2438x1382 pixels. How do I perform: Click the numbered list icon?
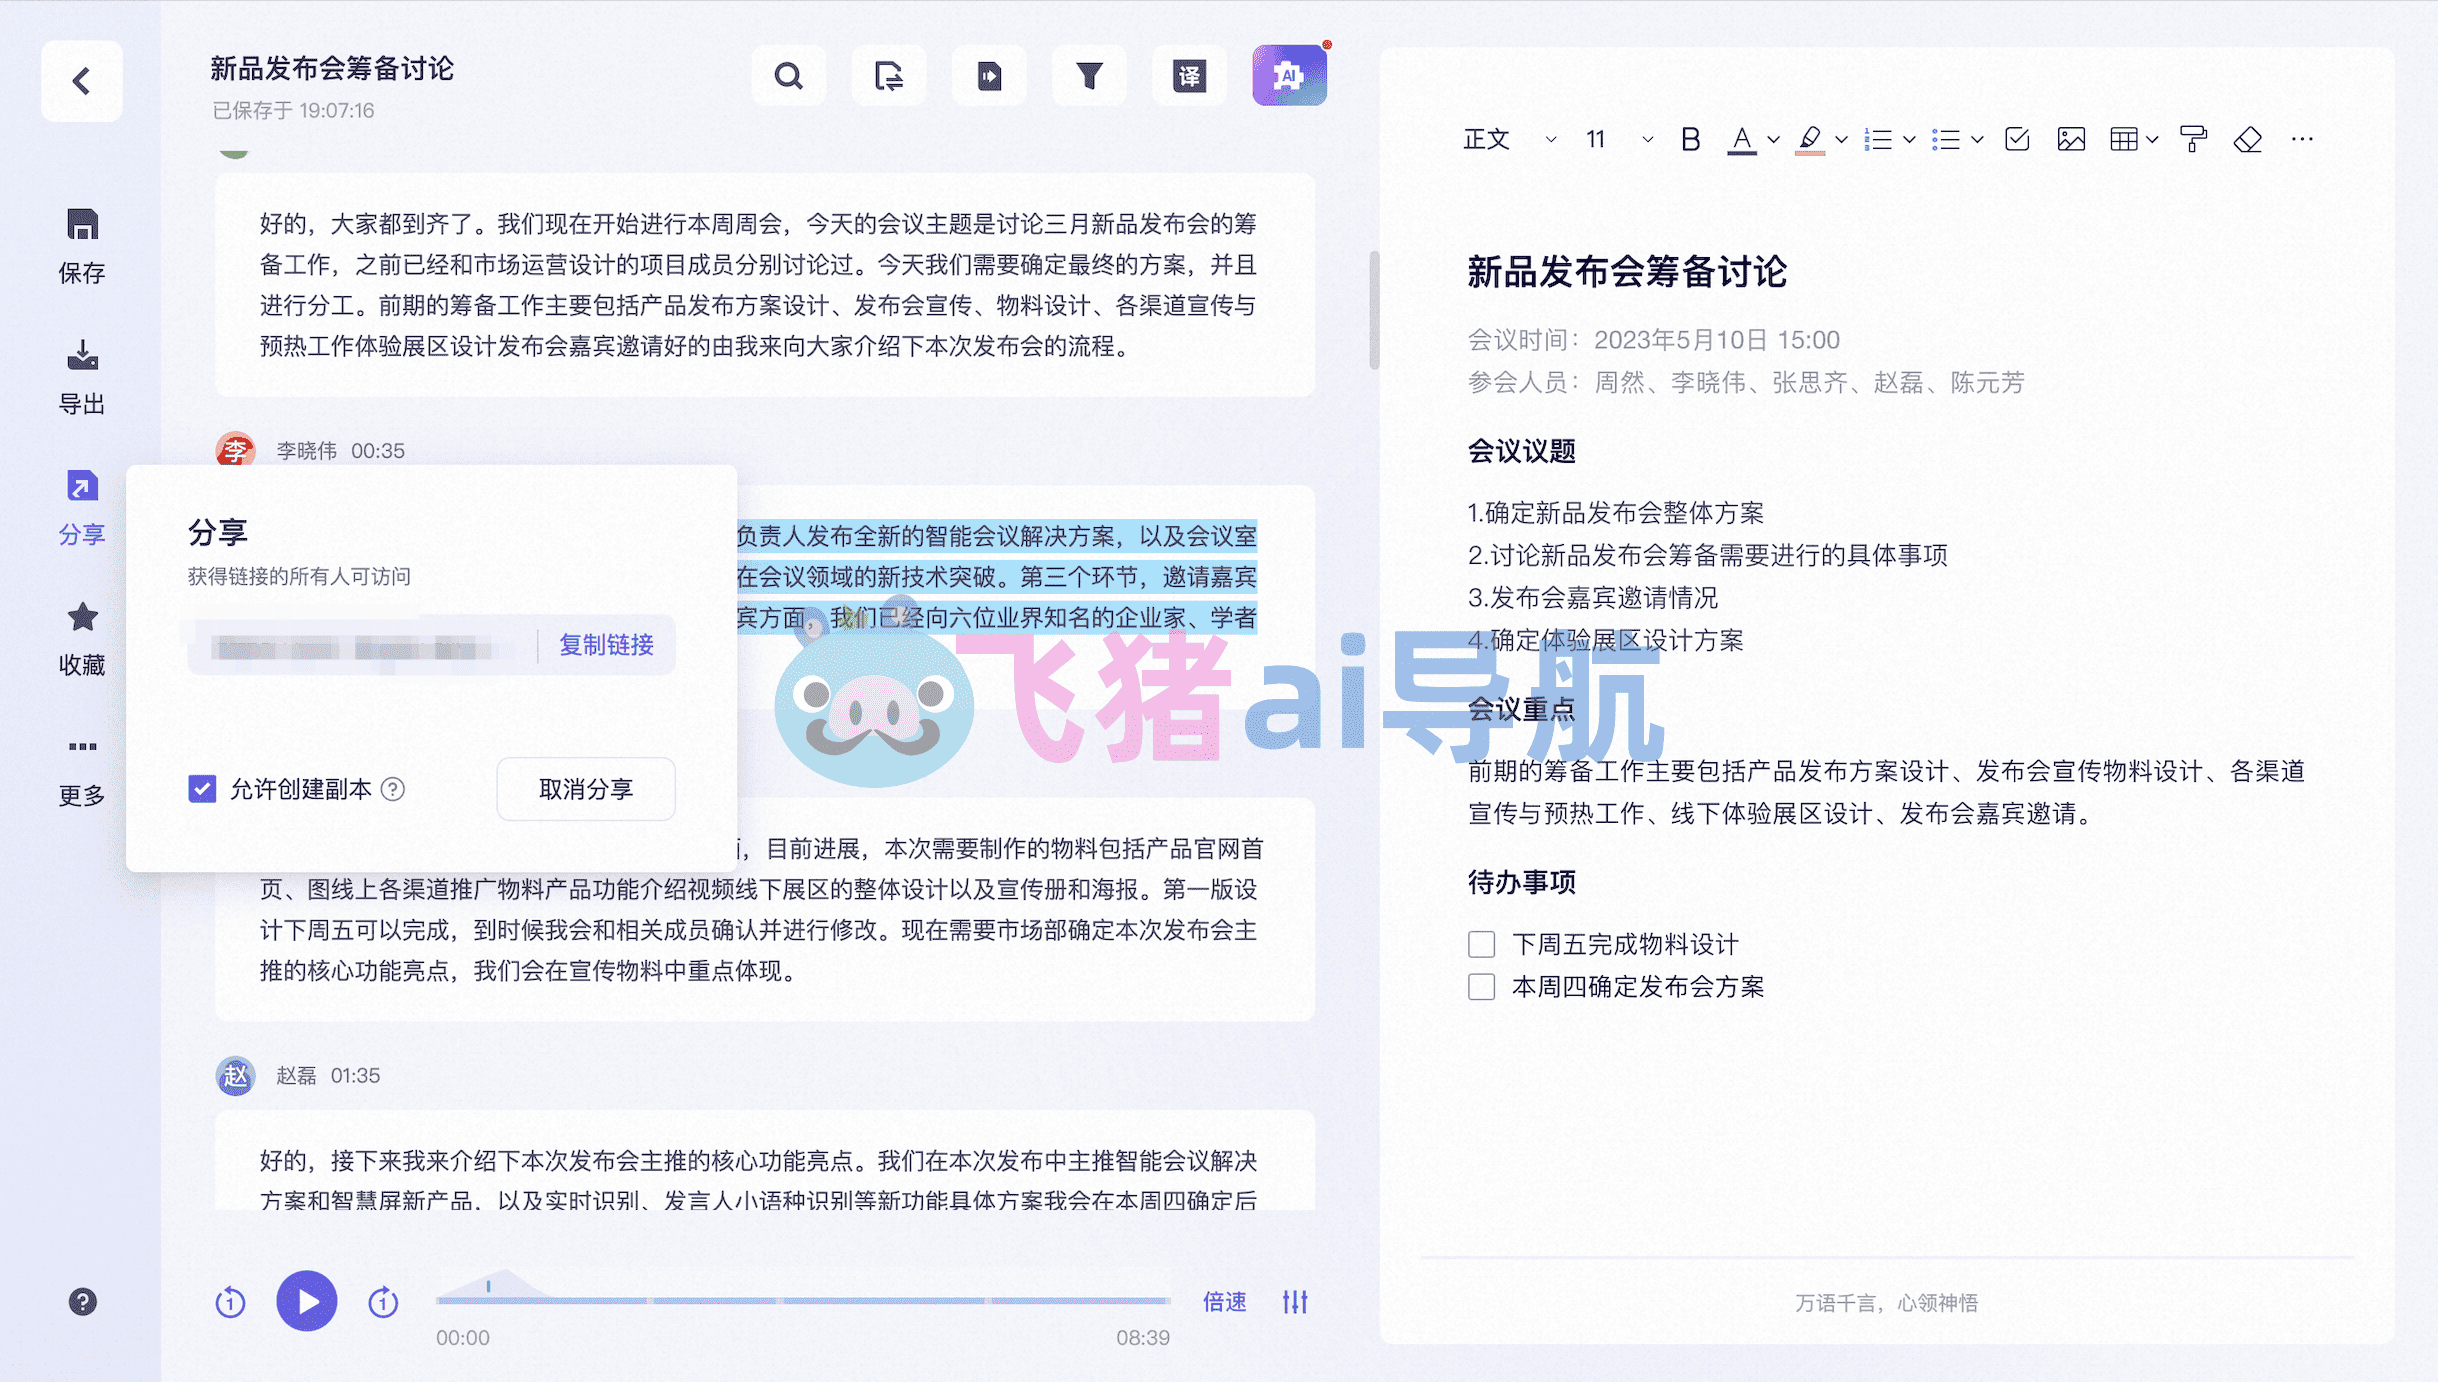1878,139
